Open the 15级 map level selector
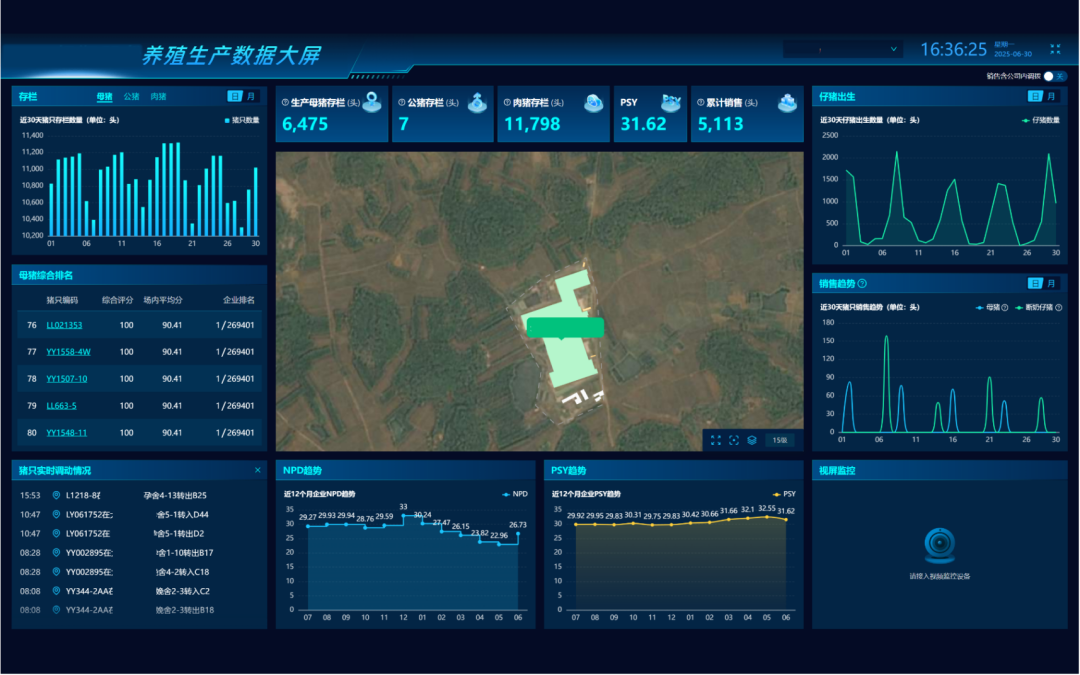This screenshot has height=675, width=1080. pos(780,440)
